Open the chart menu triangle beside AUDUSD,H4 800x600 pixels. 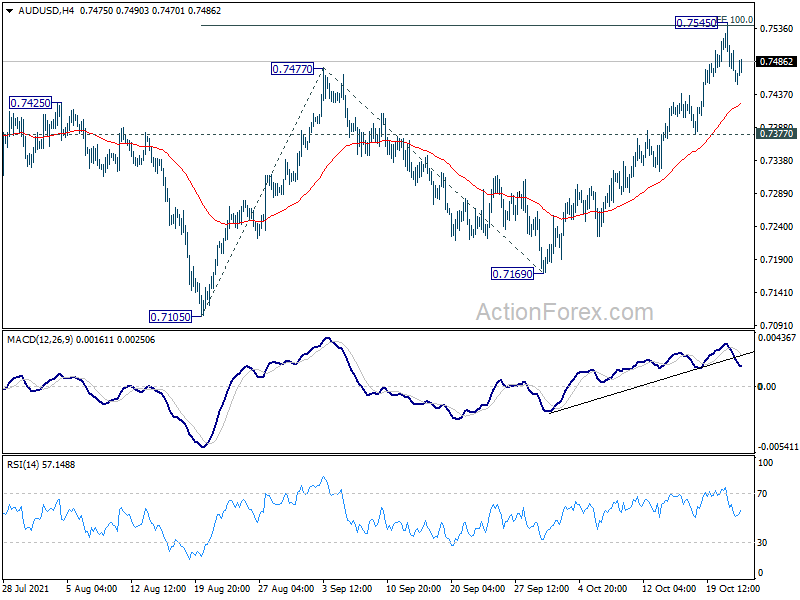[x=9, y=11]
